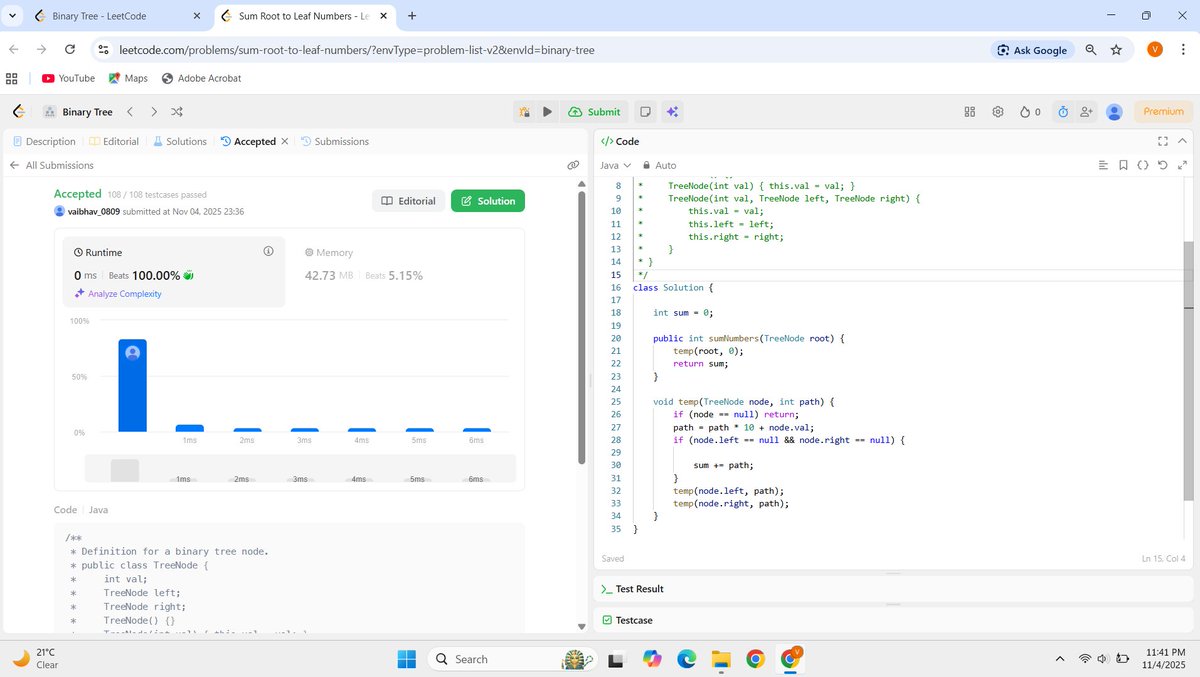The height and width of the screenshot is (677, 1200).
Task: Open the user profile avatar
Action: (x=1115, y=112)
